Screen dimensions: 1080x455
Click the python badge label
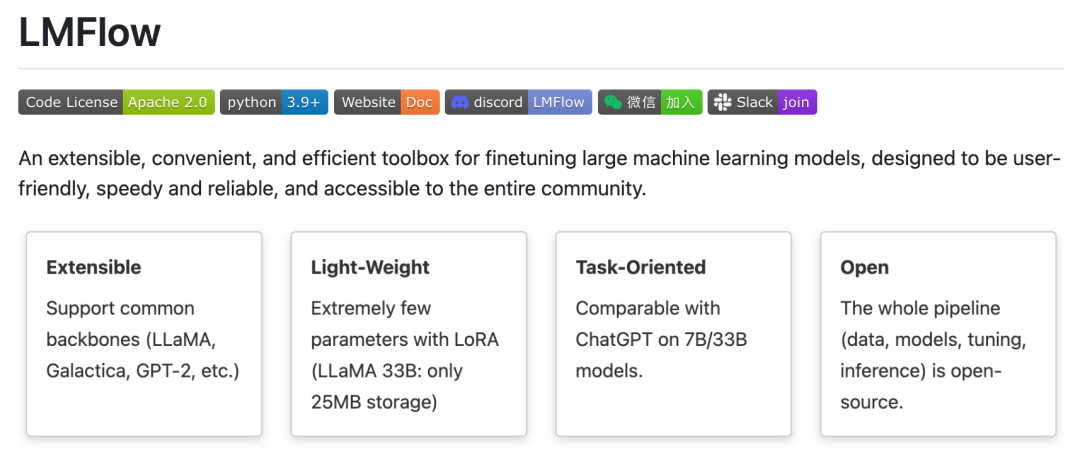251,102
